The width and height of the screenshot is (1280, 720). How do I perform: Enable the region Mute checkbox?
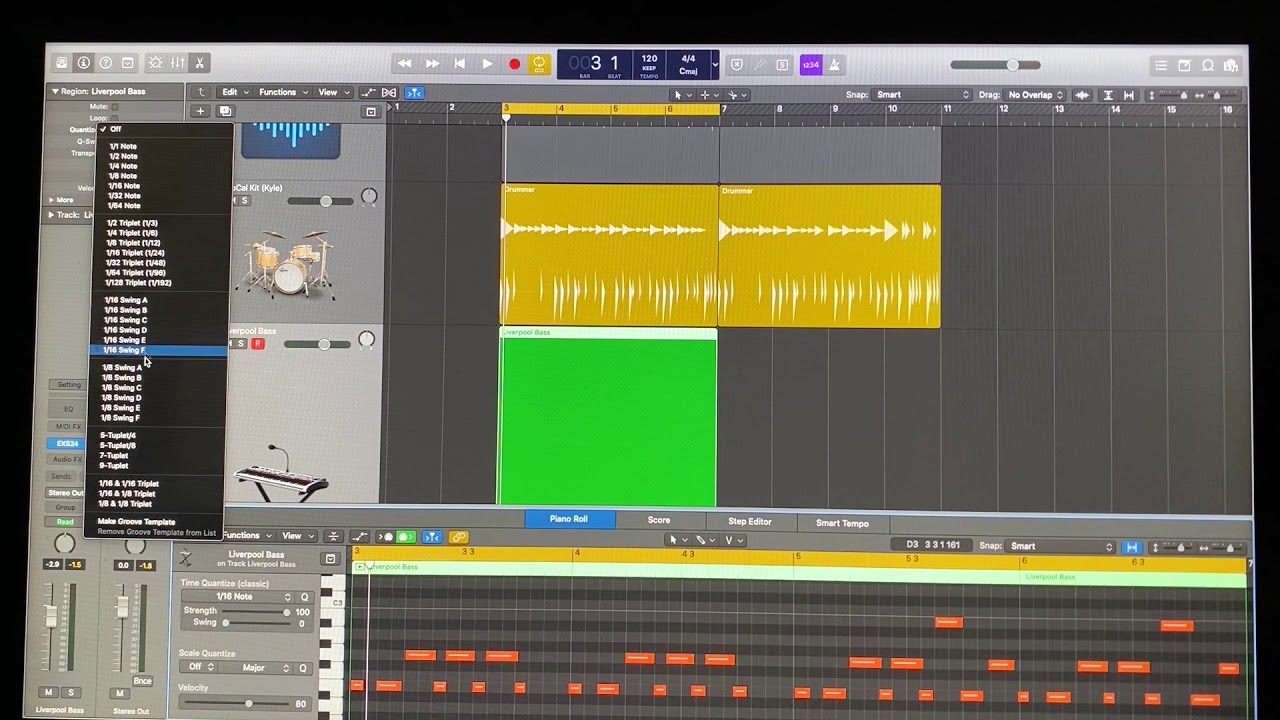point(115,106)
